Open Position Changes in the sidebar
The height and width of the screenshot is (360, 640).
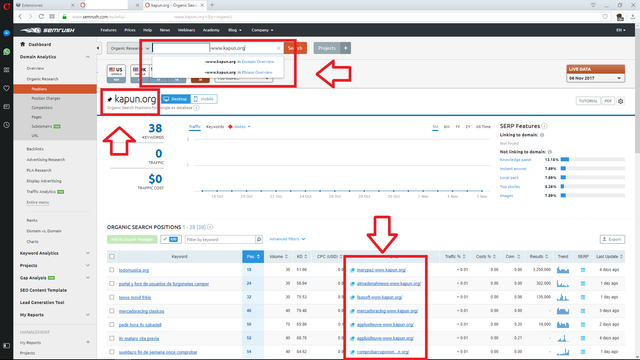coord(46,98)
